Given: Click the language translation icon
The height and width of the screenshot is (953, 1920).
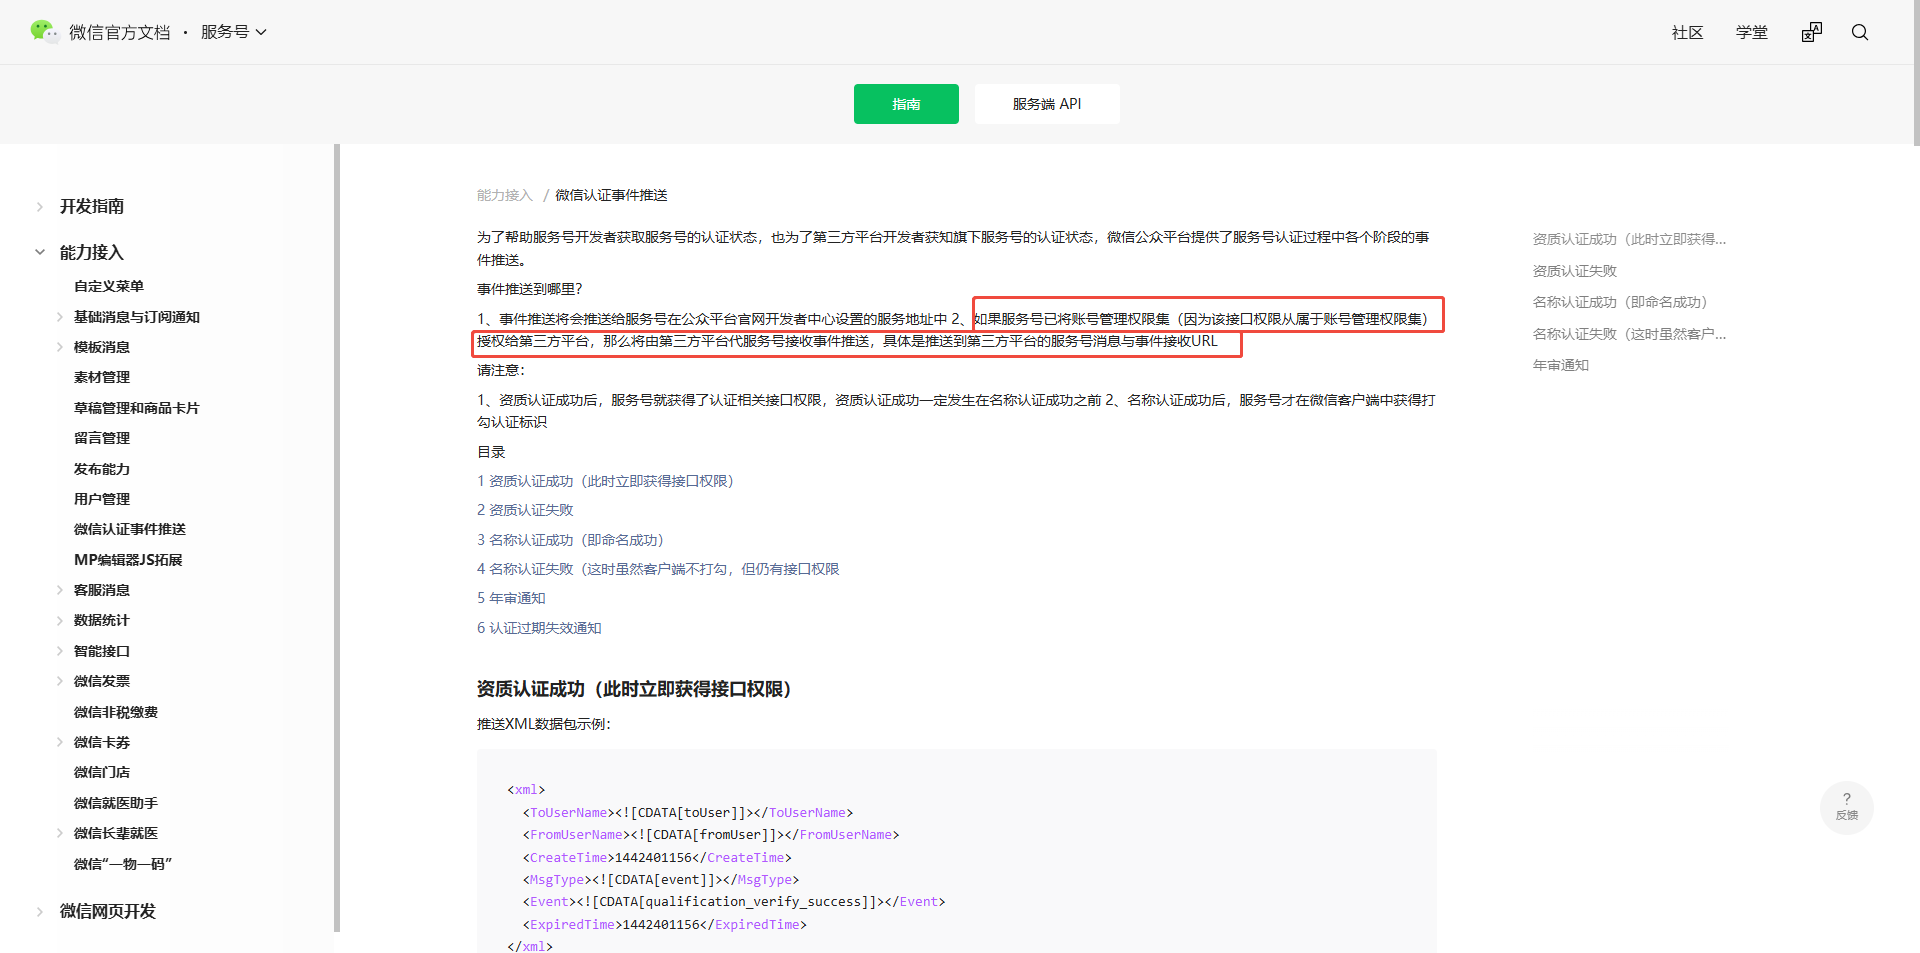Looking at the screenshot, I should point(1812,32).
